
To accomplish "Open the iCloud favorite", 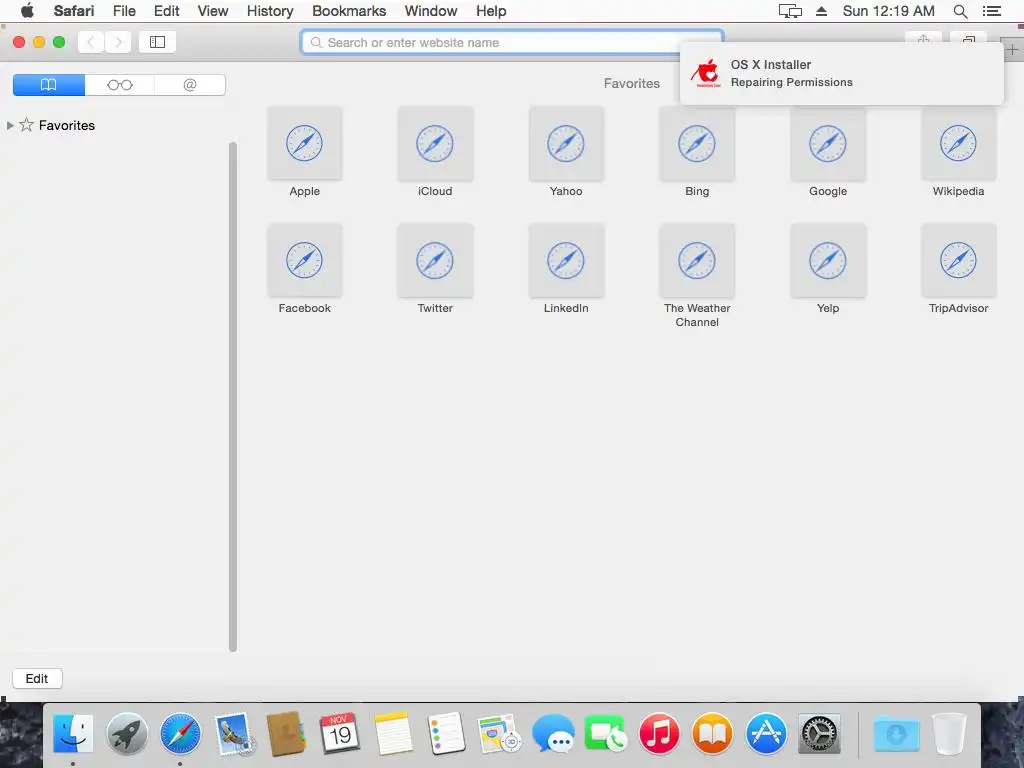I will [435, 144].
